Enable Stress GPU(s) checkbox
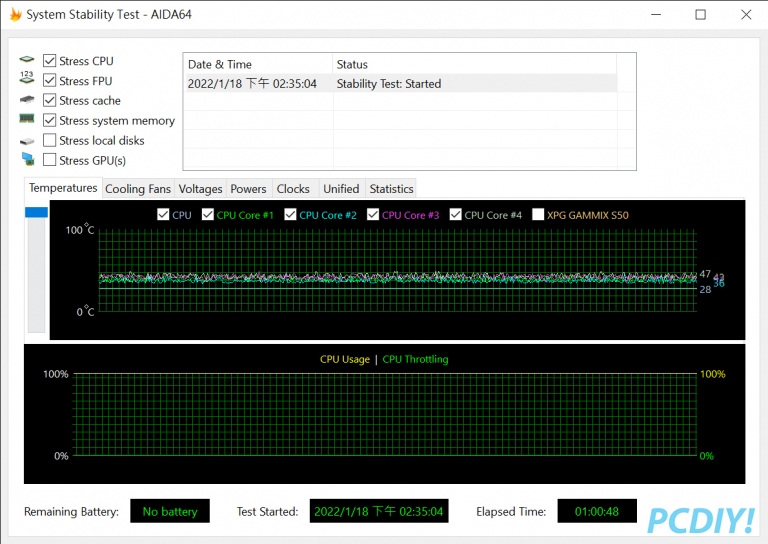Viewport: 768px width, 544px height. (49, 160)
